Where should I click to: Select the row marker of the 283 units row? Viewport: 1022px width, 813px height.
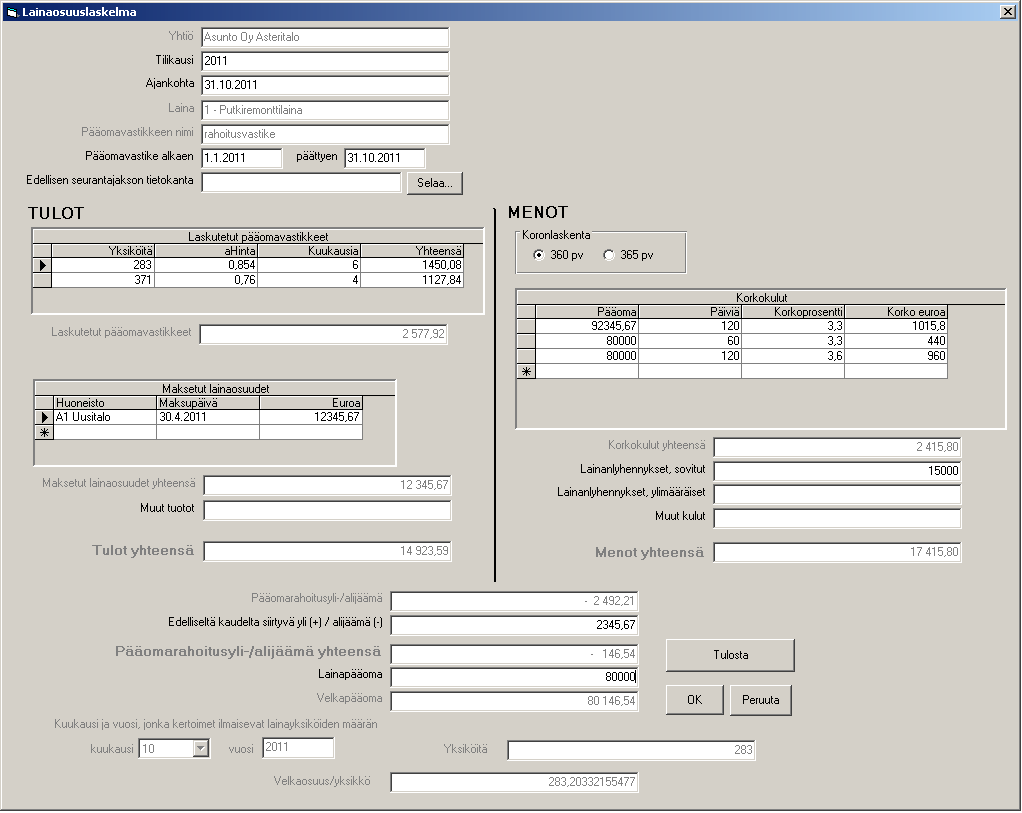[x=42, y=265]
